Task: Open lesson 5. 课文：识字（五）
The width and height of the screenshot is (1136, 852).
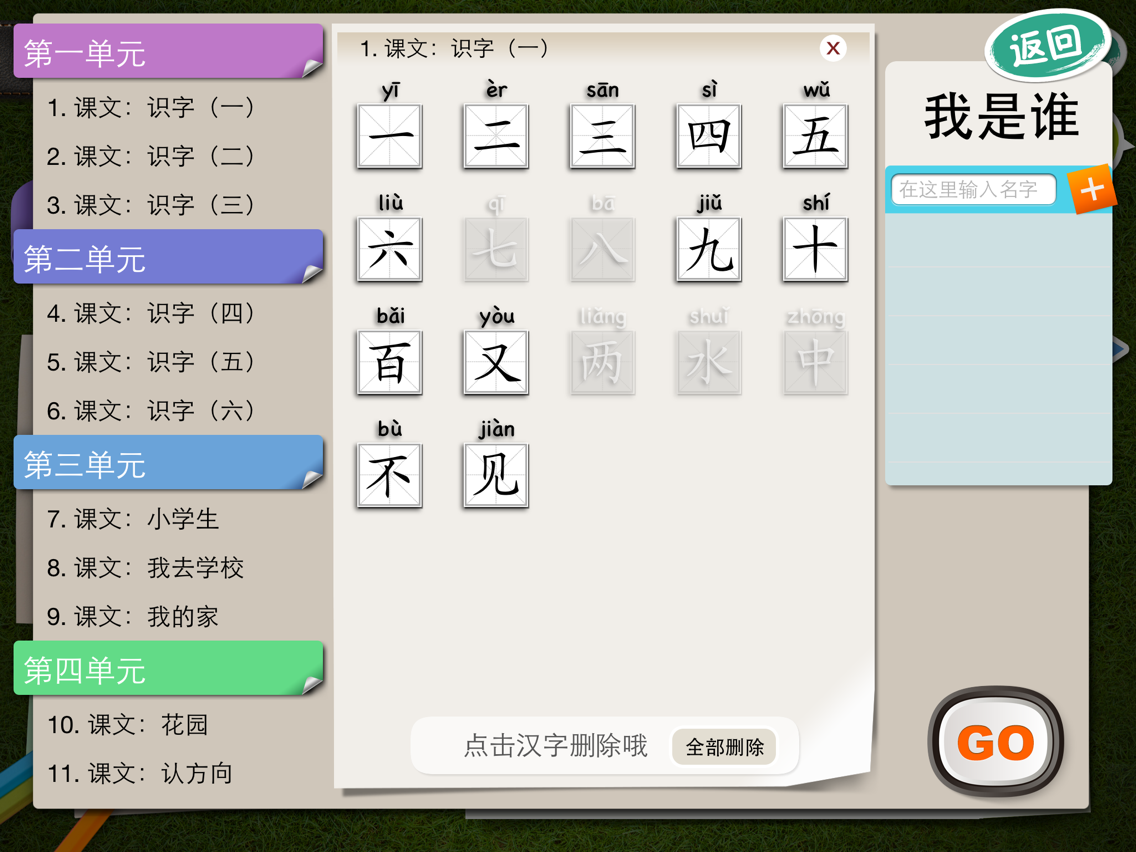Action: (x=151, y=362)
